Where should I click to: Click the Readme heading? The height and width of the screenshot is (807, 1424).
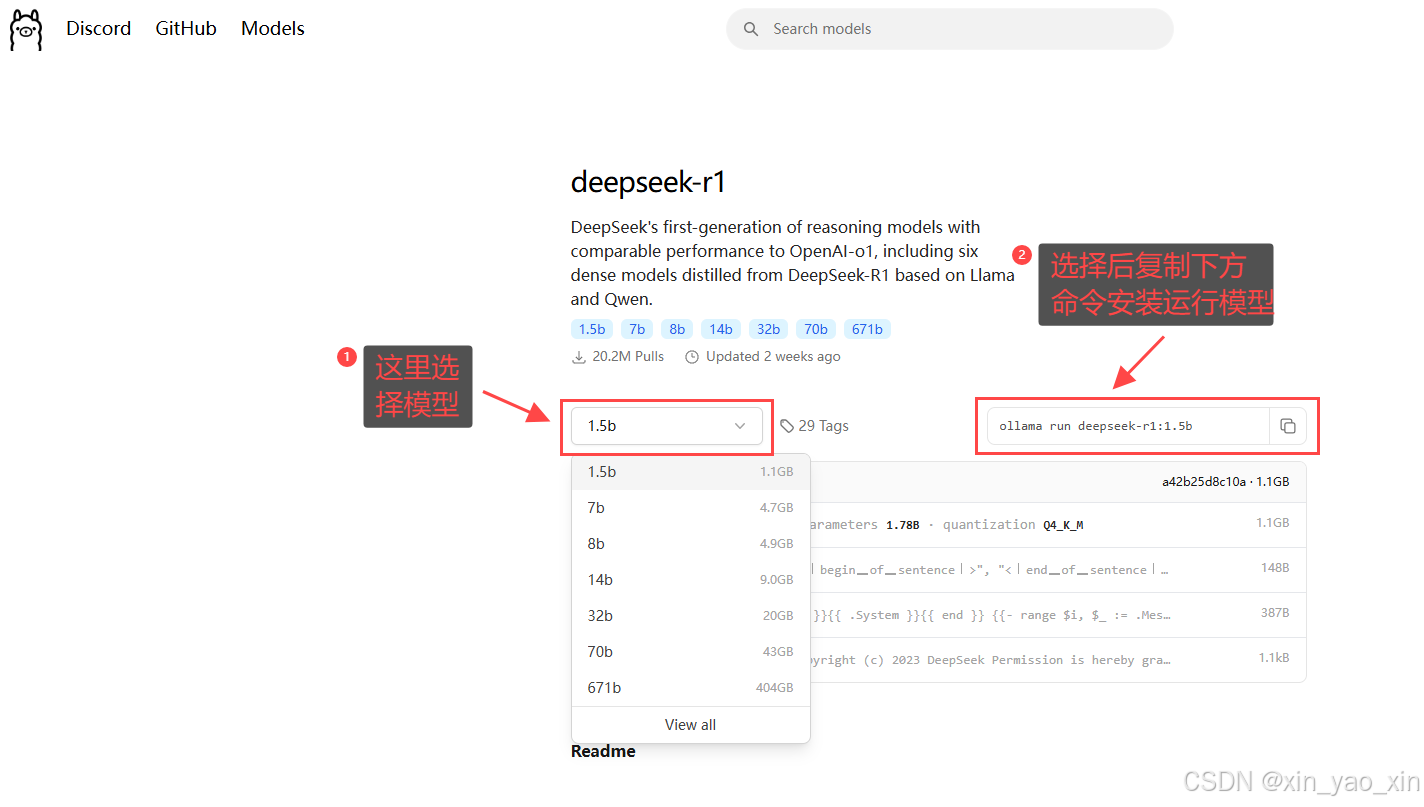pyautogui.click(x=603, y=751)
